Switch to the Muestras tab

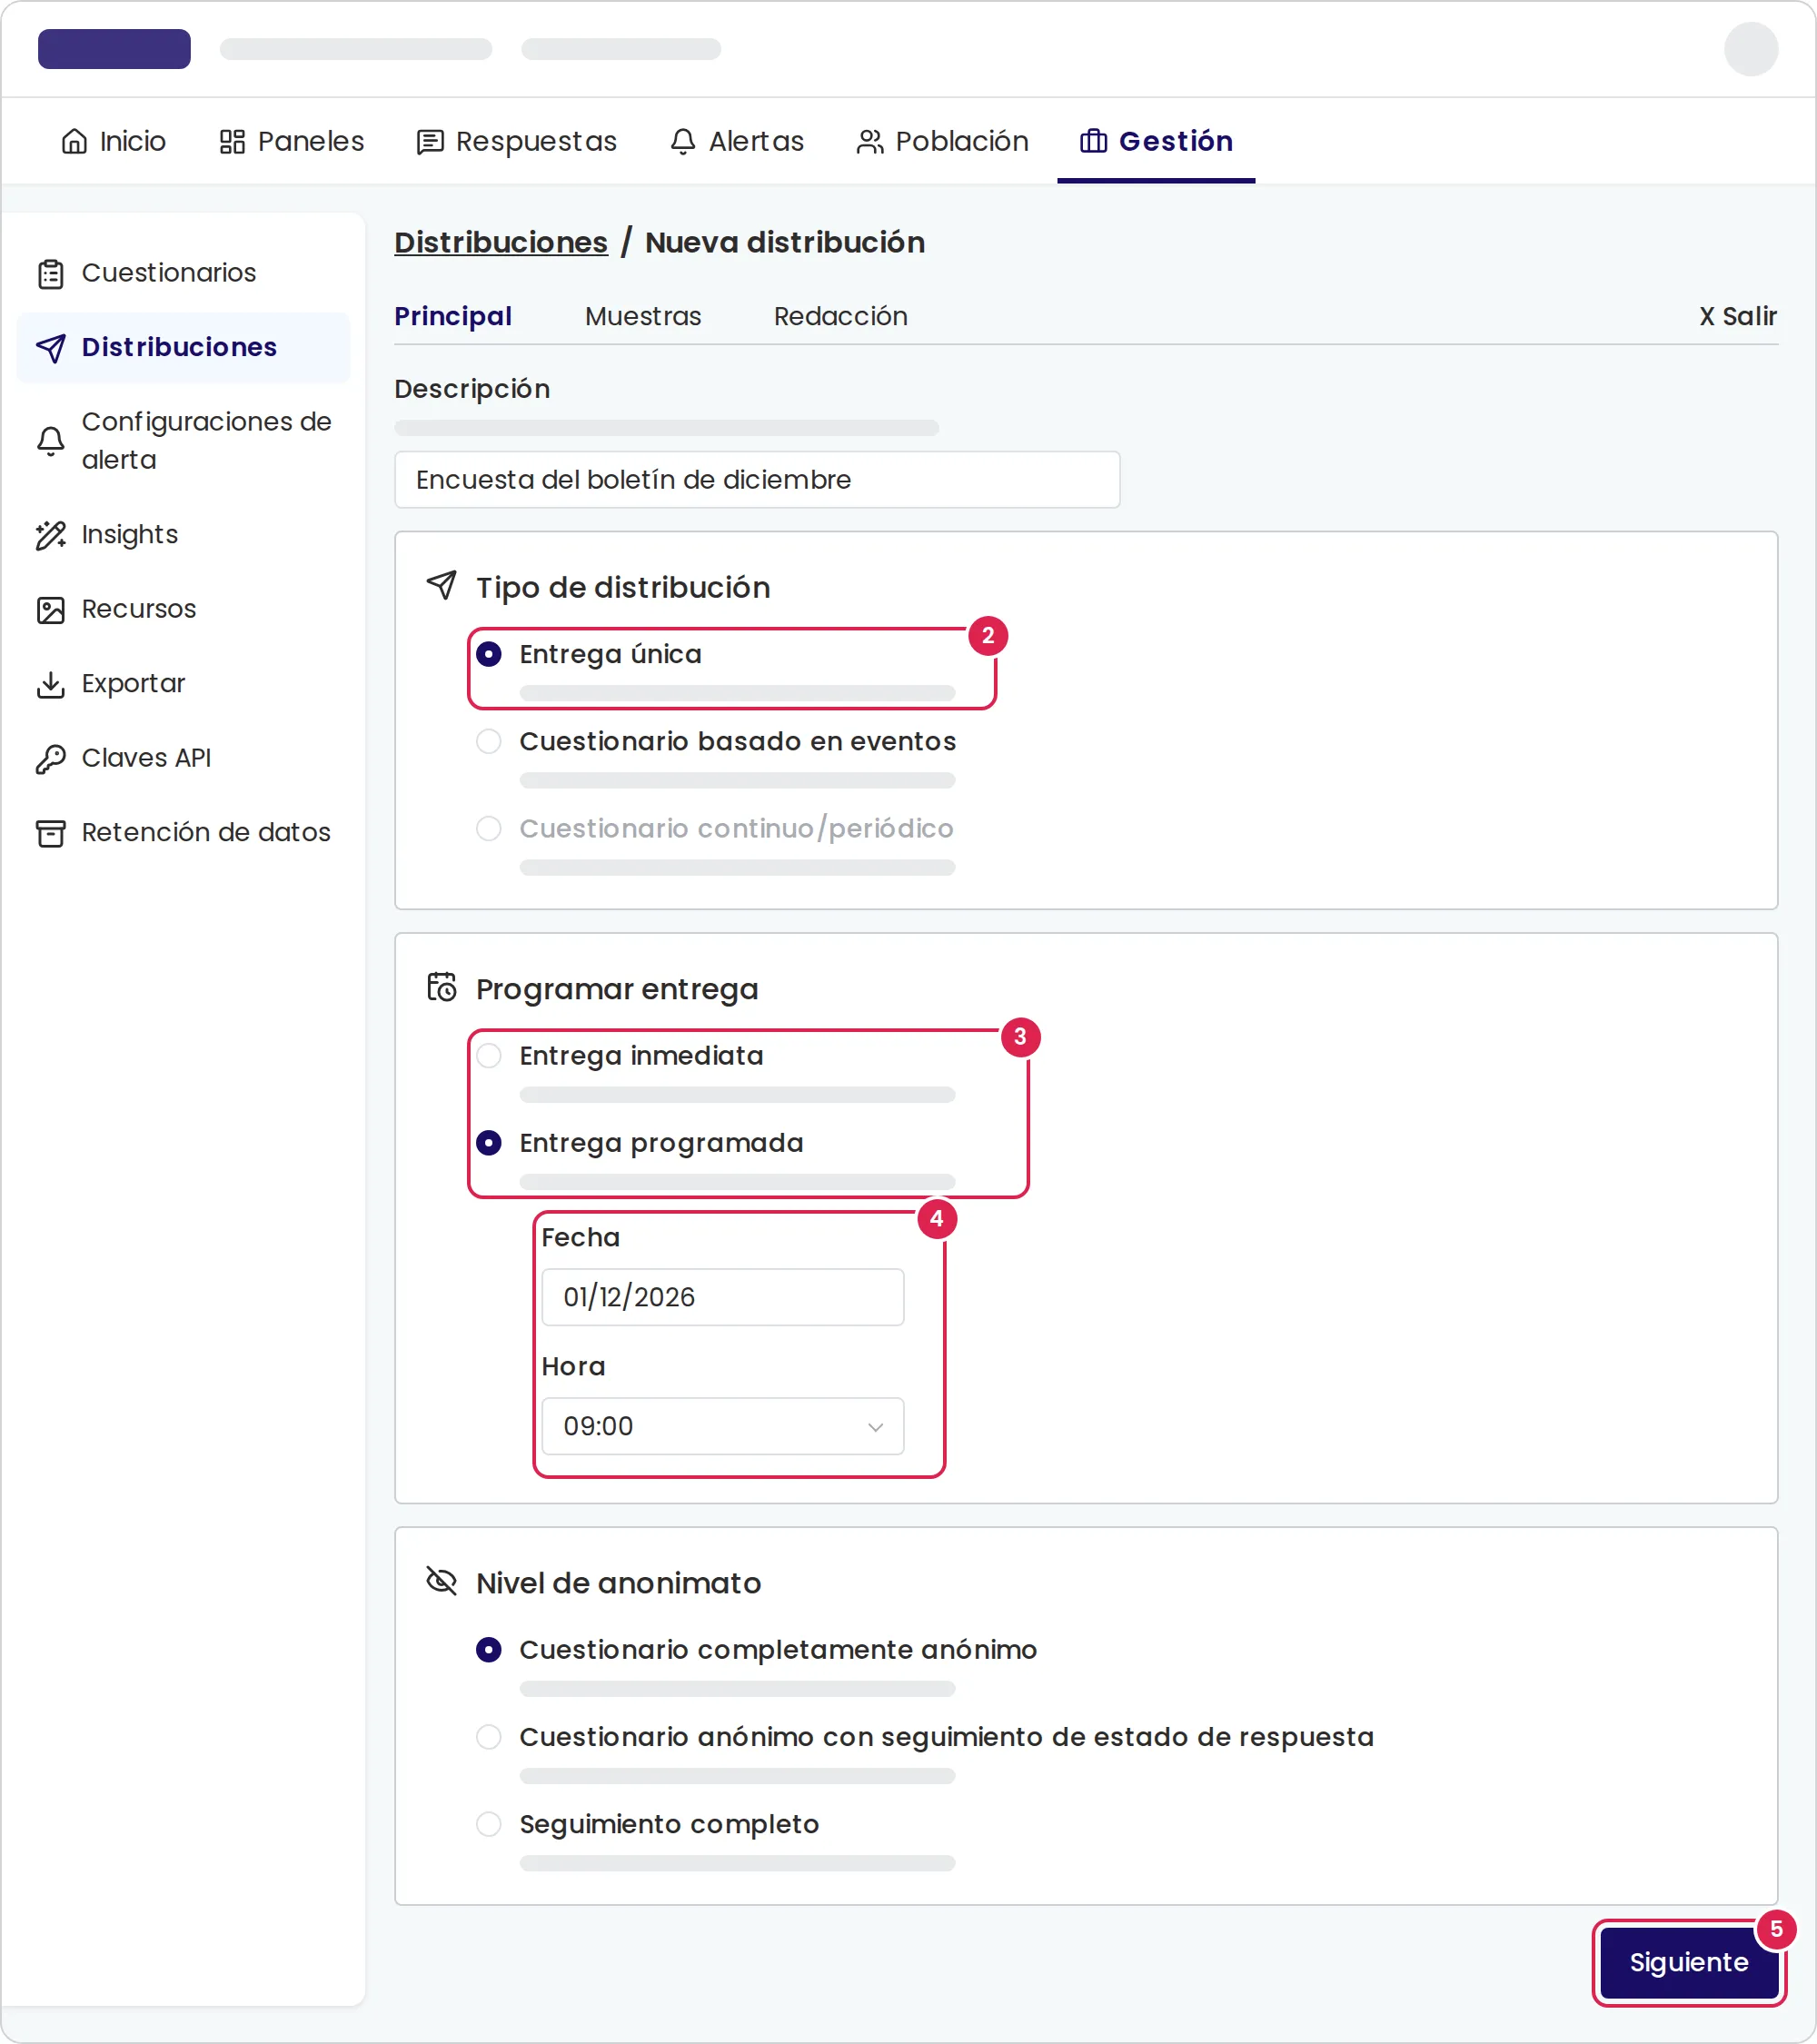643,316
